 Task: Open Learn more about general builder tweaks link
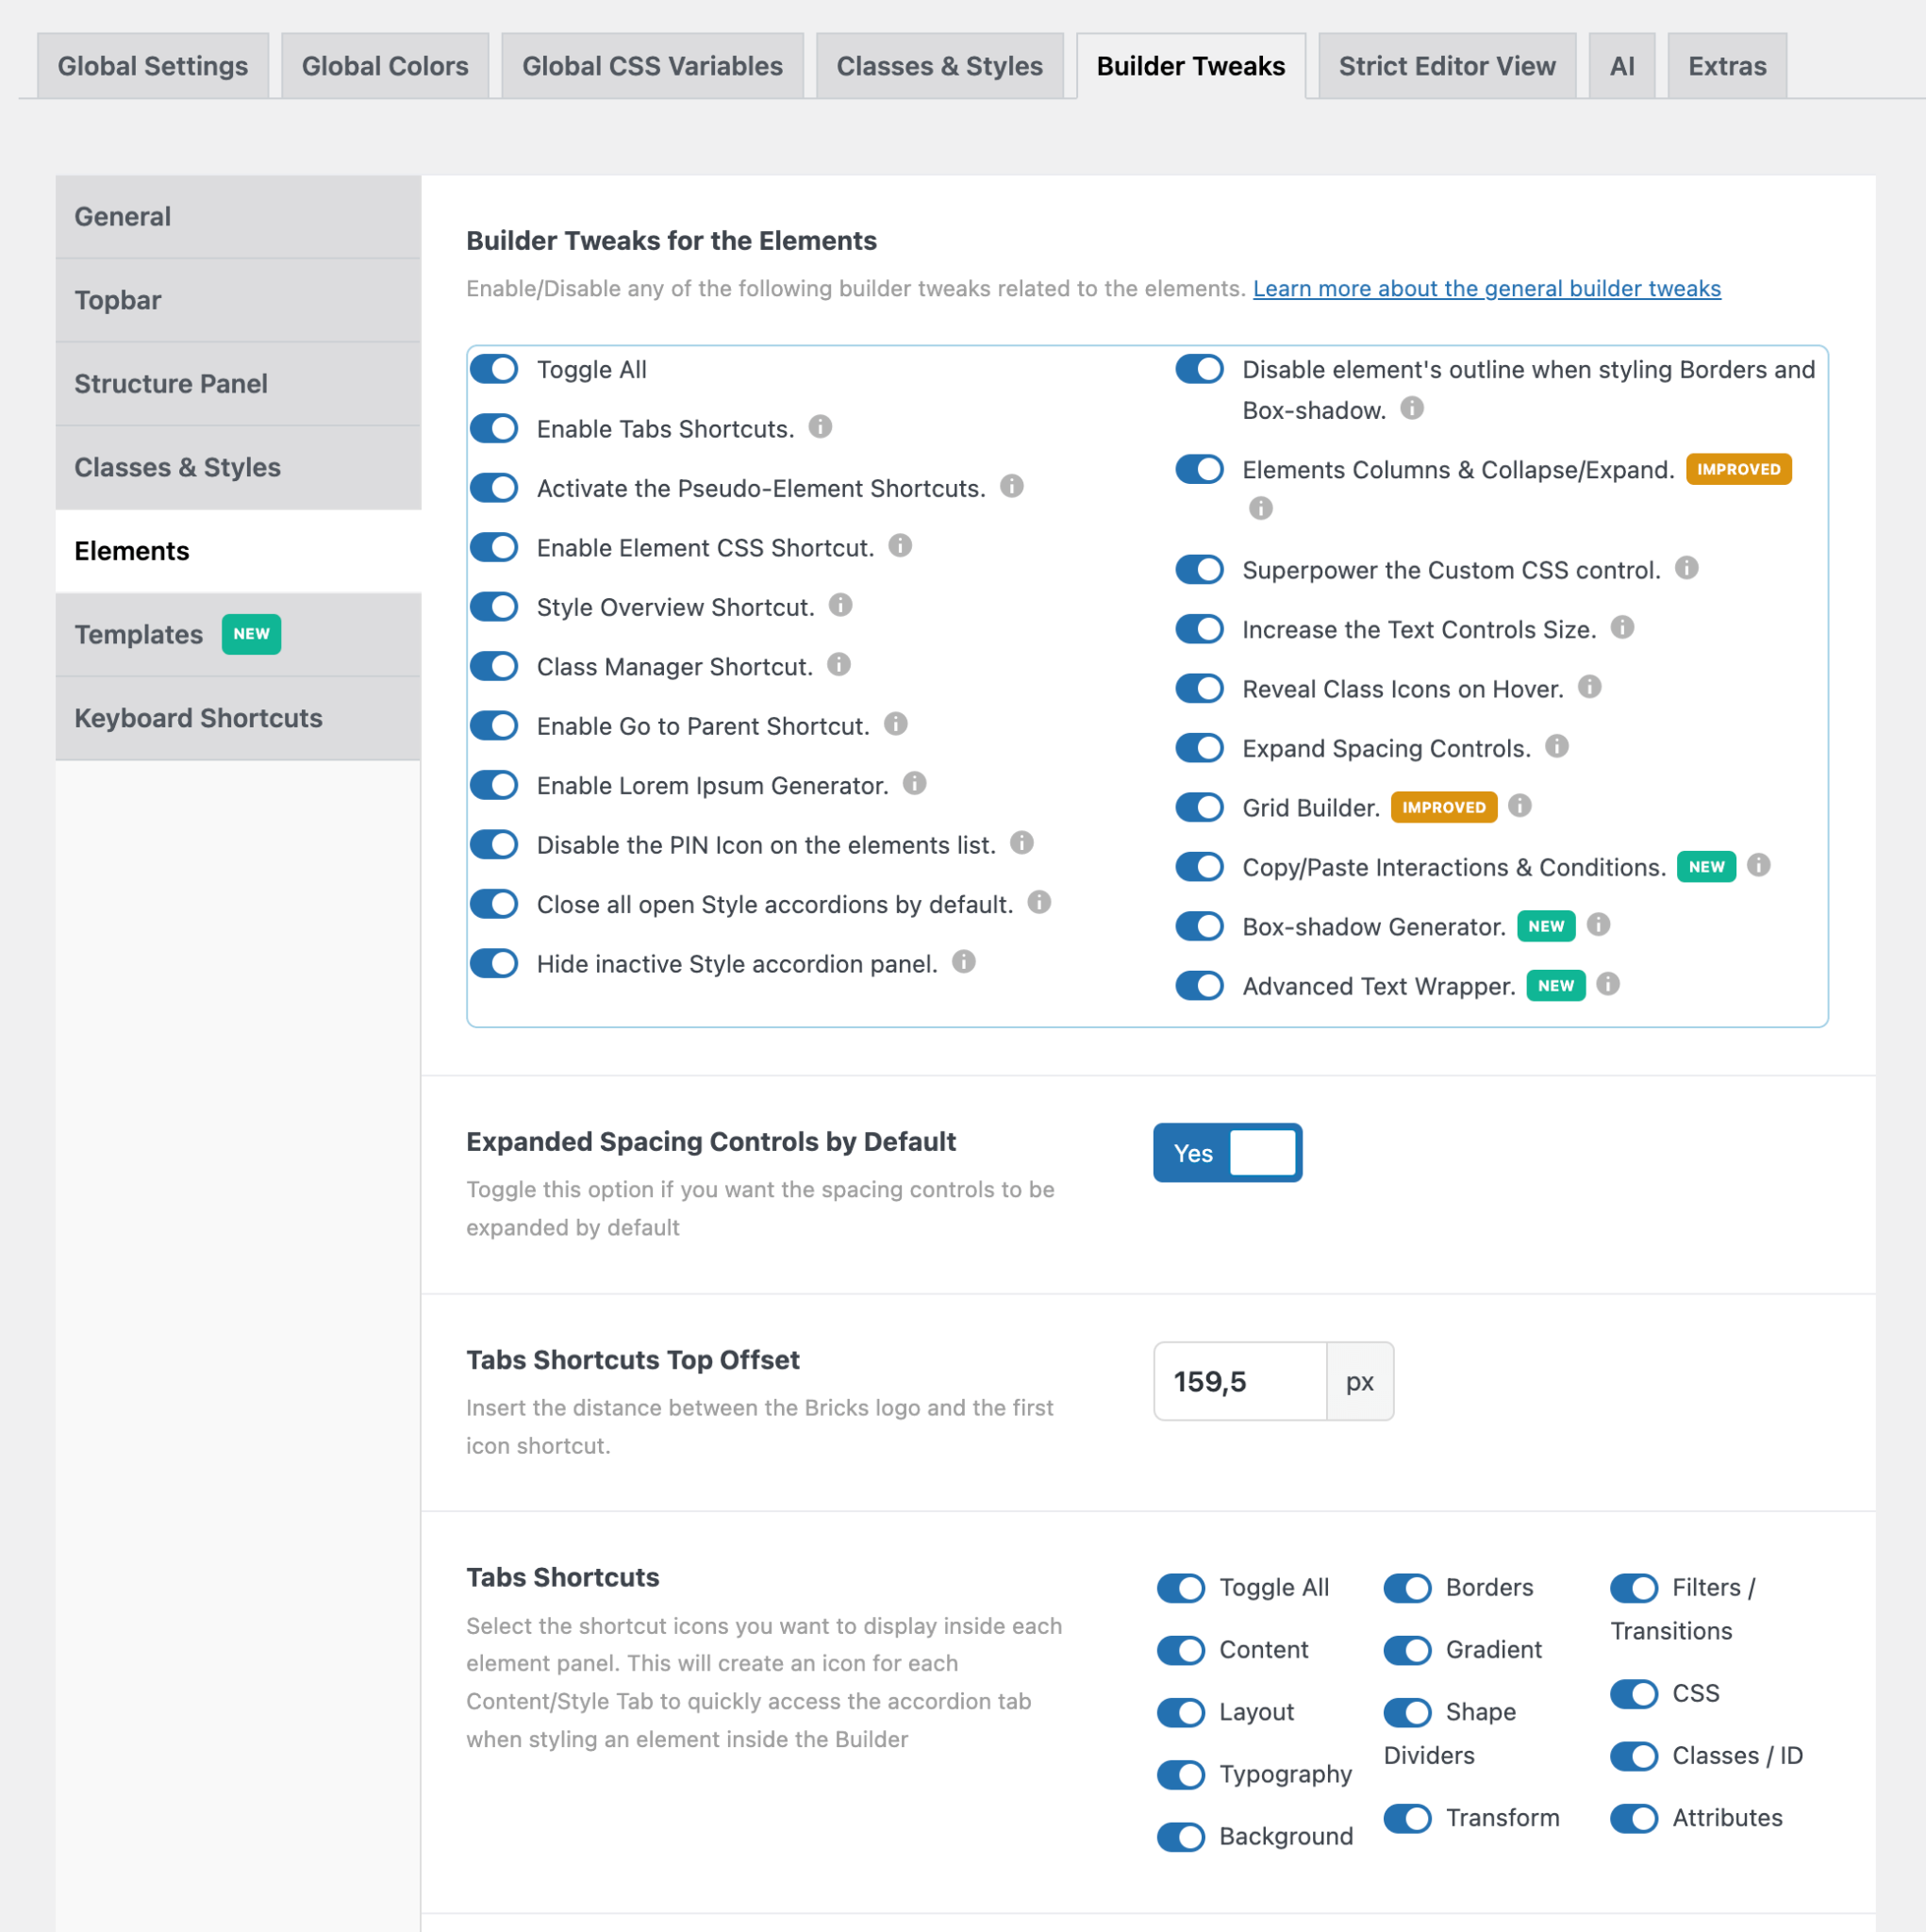(x=1487, y=289)
